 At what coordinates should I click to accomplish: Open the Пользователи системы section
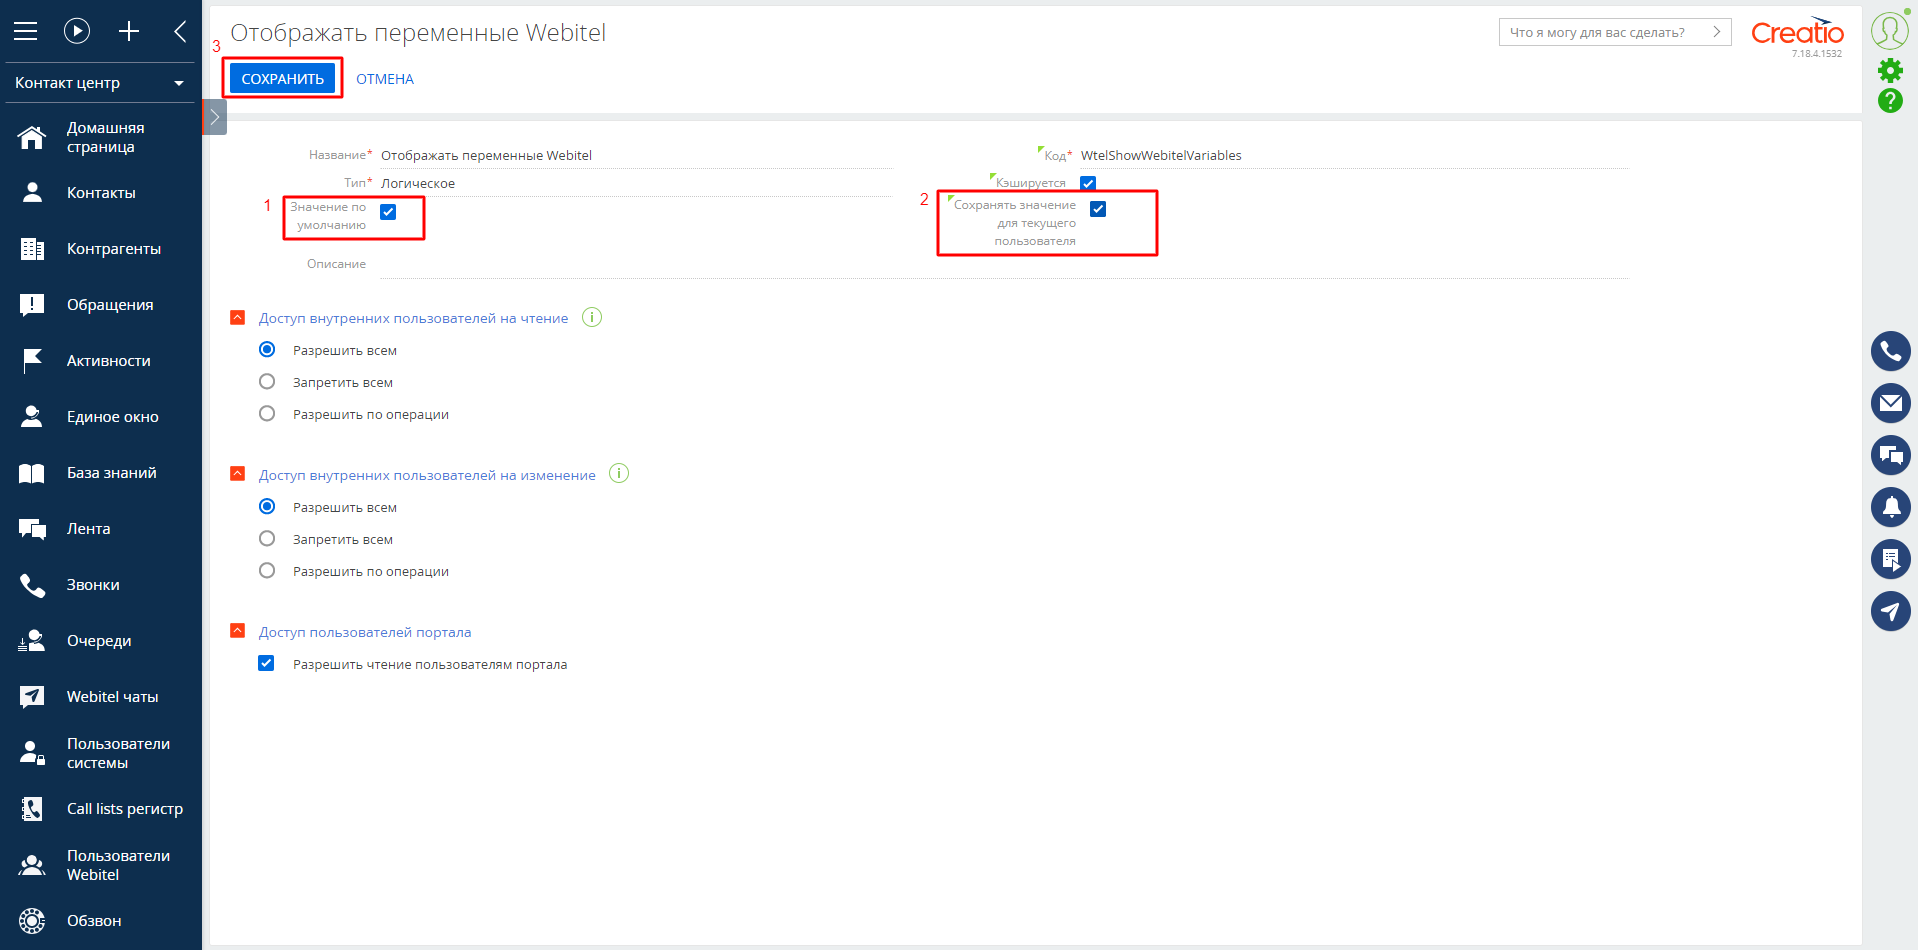click(101, 753)
